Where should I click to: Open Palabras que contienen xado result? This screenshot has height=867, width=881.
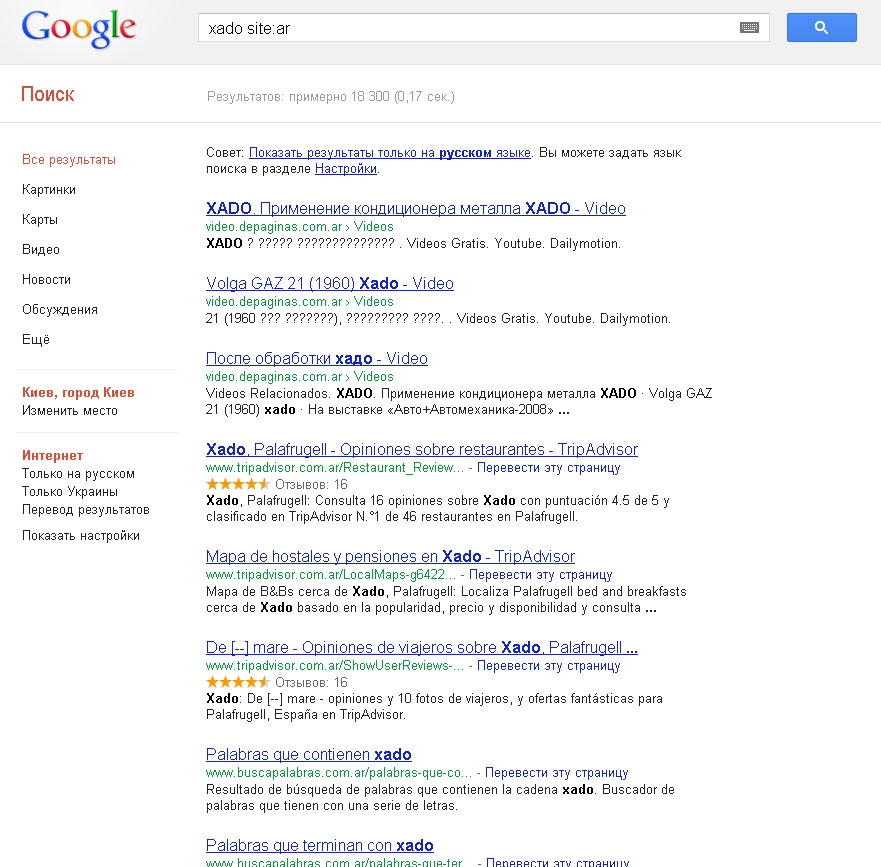click(308, 754)
